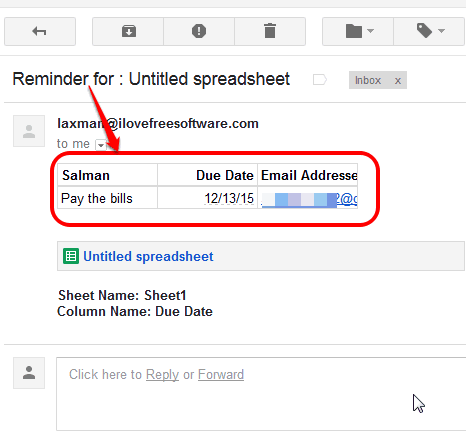The image size is (466, 432).
Task: Report this message as spam
Action: point(199,31)
